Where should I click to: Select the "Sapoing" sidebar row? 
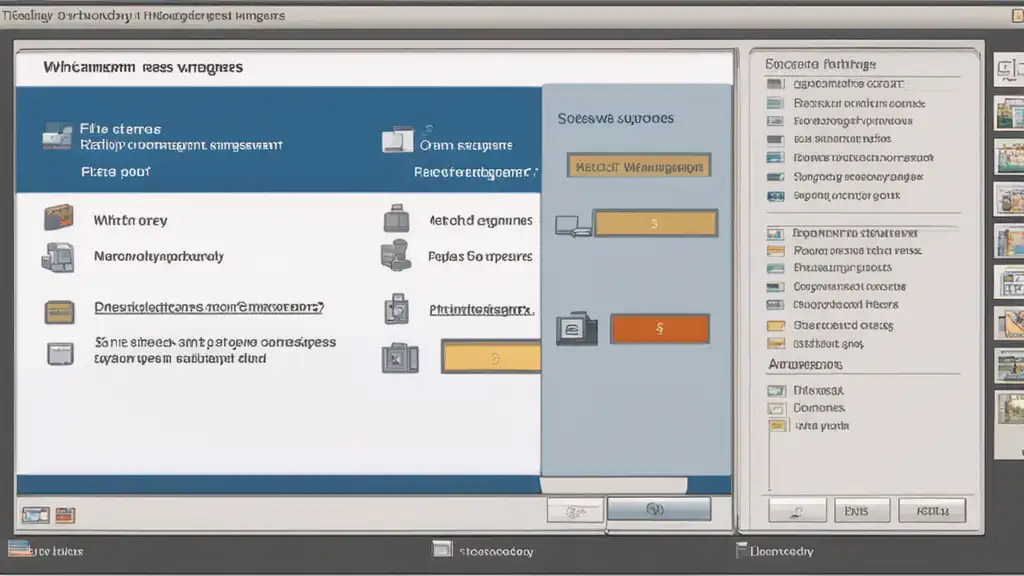[x=846, y=195]
